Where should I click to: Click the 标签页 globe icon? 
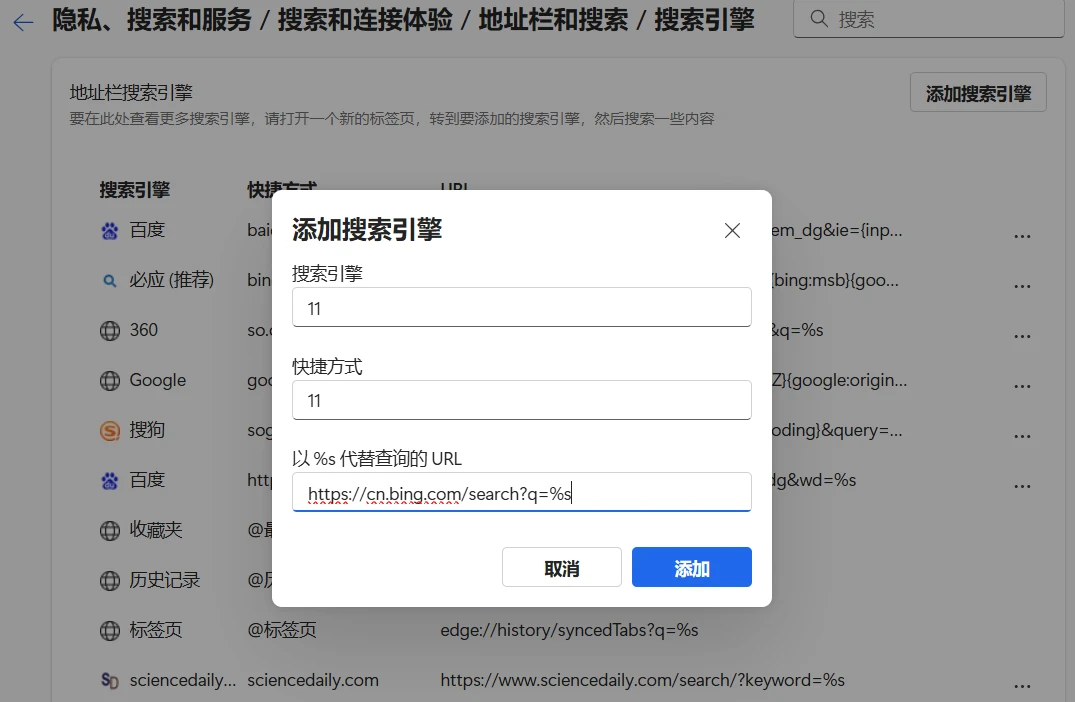(x=110, y=631)
